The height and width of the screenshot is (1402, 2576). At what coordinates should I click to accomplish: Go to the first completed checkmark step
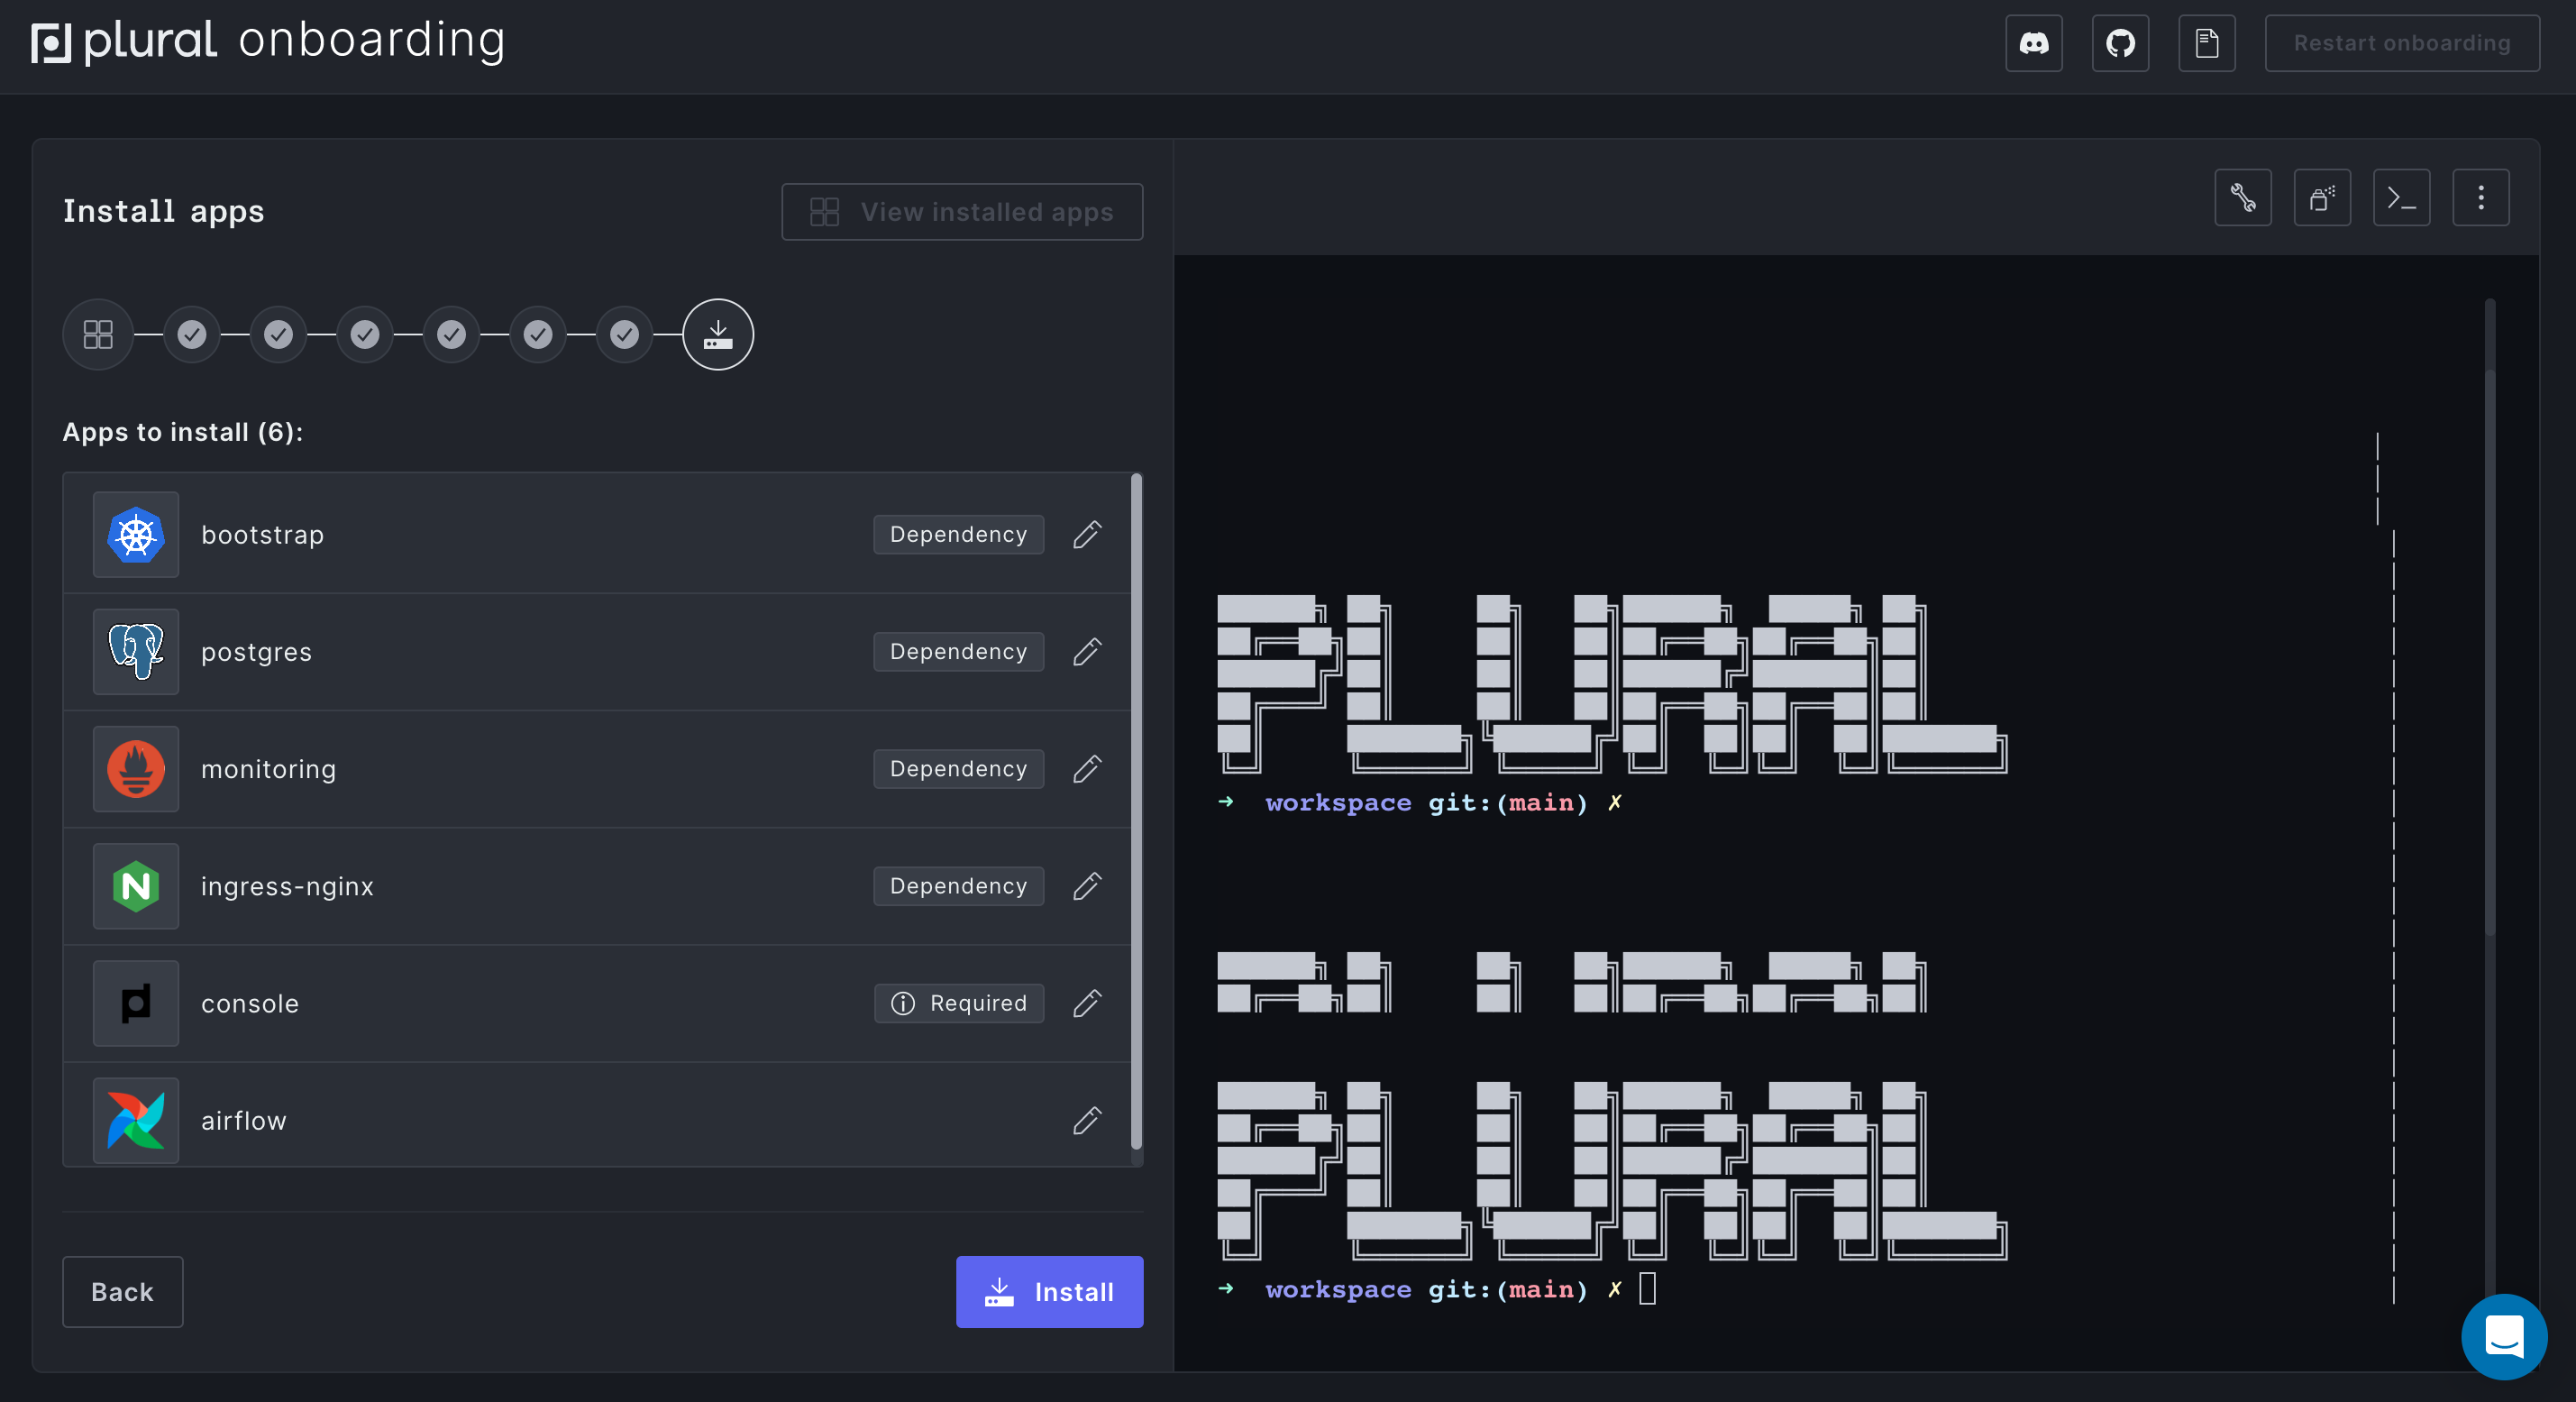tap(192, 334)
